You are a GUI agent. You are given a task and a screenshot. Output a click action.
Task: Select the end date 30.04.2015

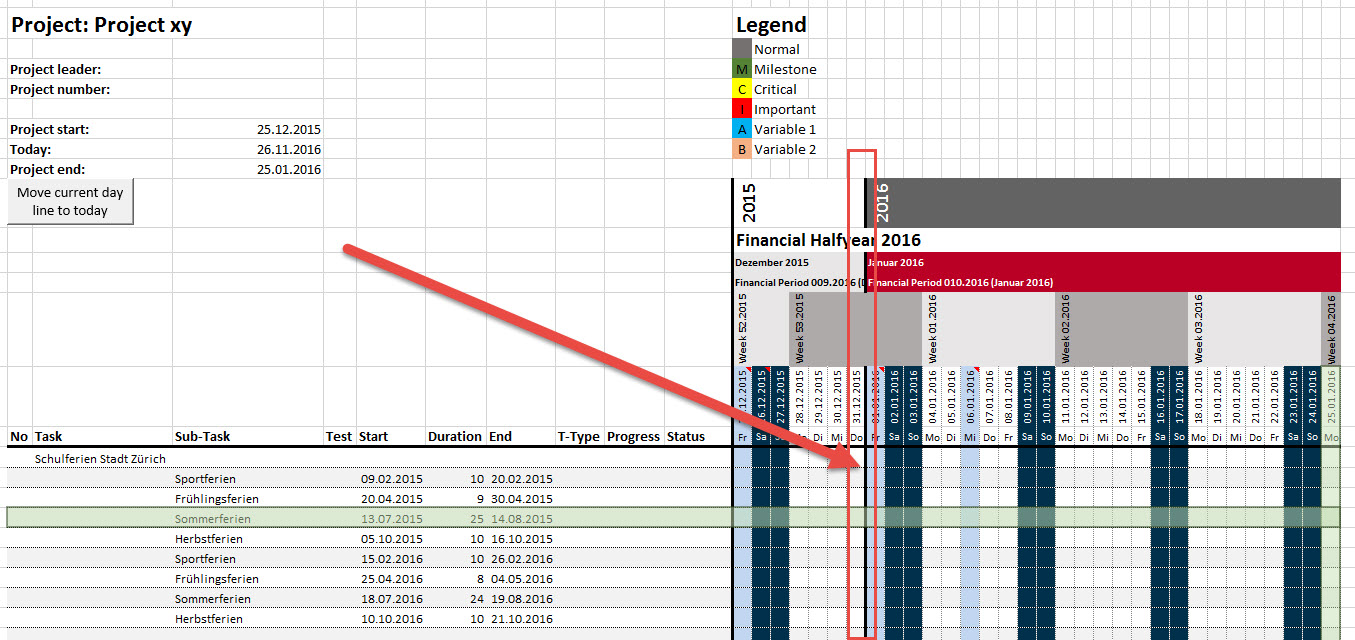(x=521, y=499)
